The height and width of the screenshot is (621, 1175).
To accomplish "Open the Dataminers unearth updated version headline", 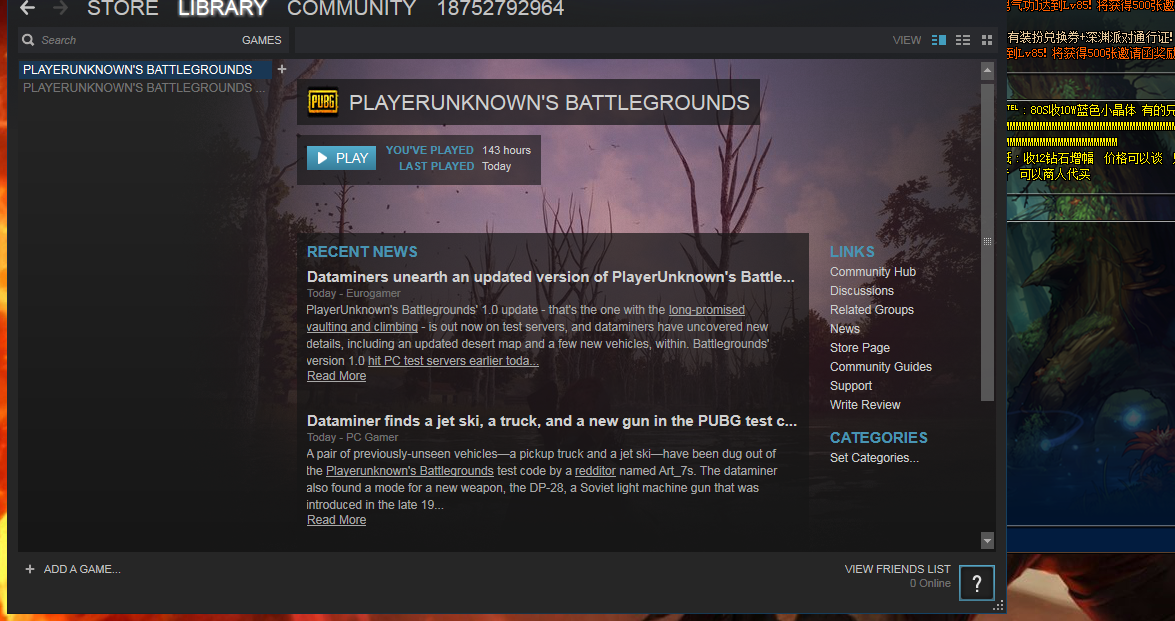I will [x=551, y=277].
